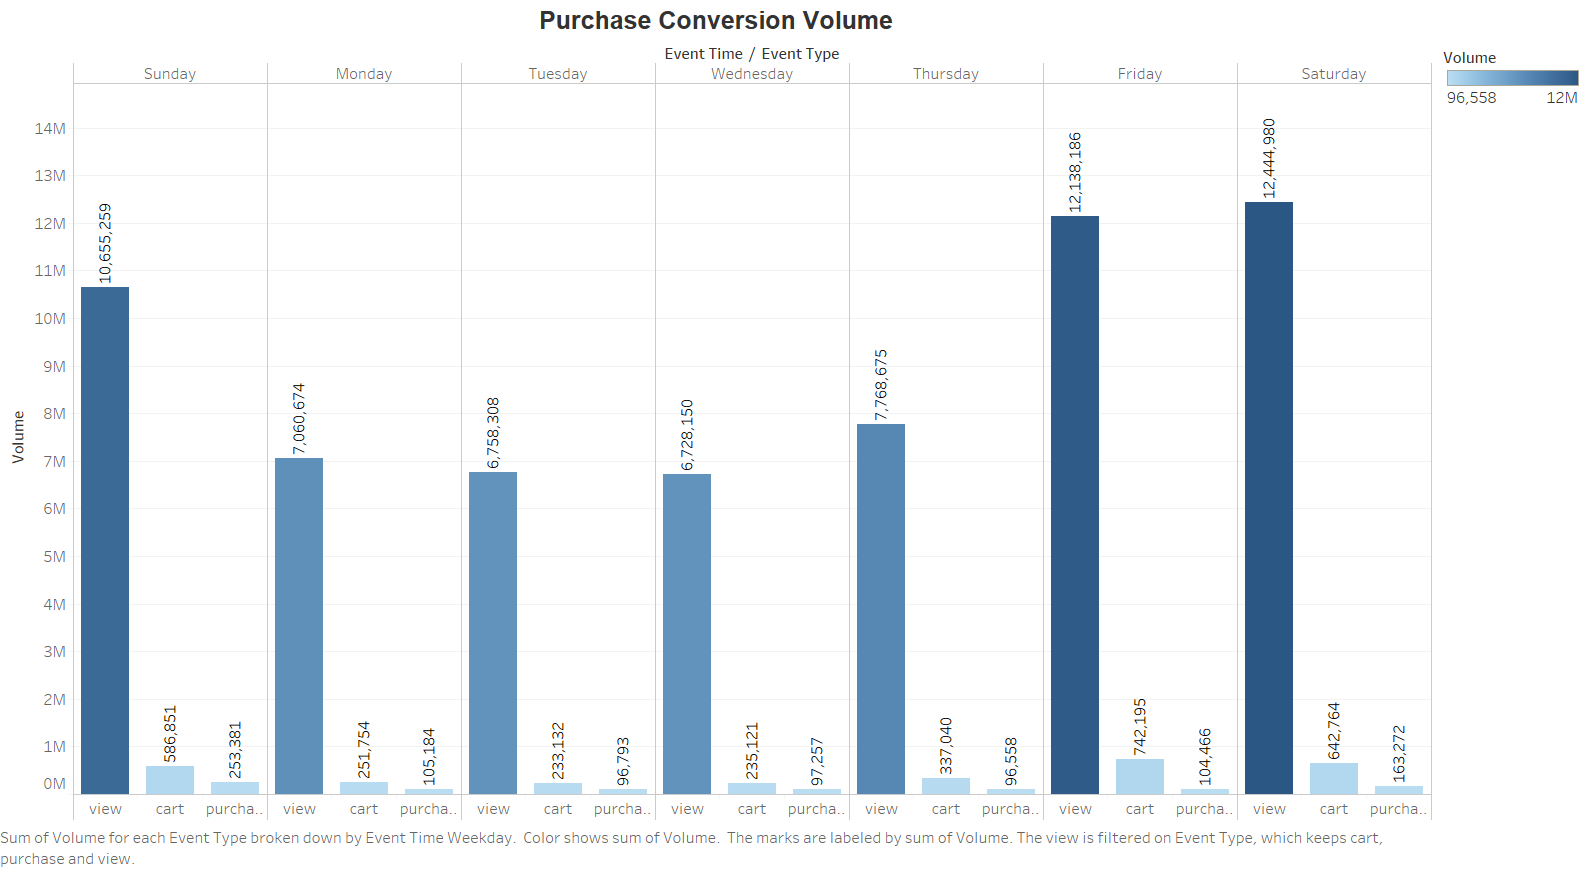
Task: Click the Friday column header
Action: (1140, 74)
